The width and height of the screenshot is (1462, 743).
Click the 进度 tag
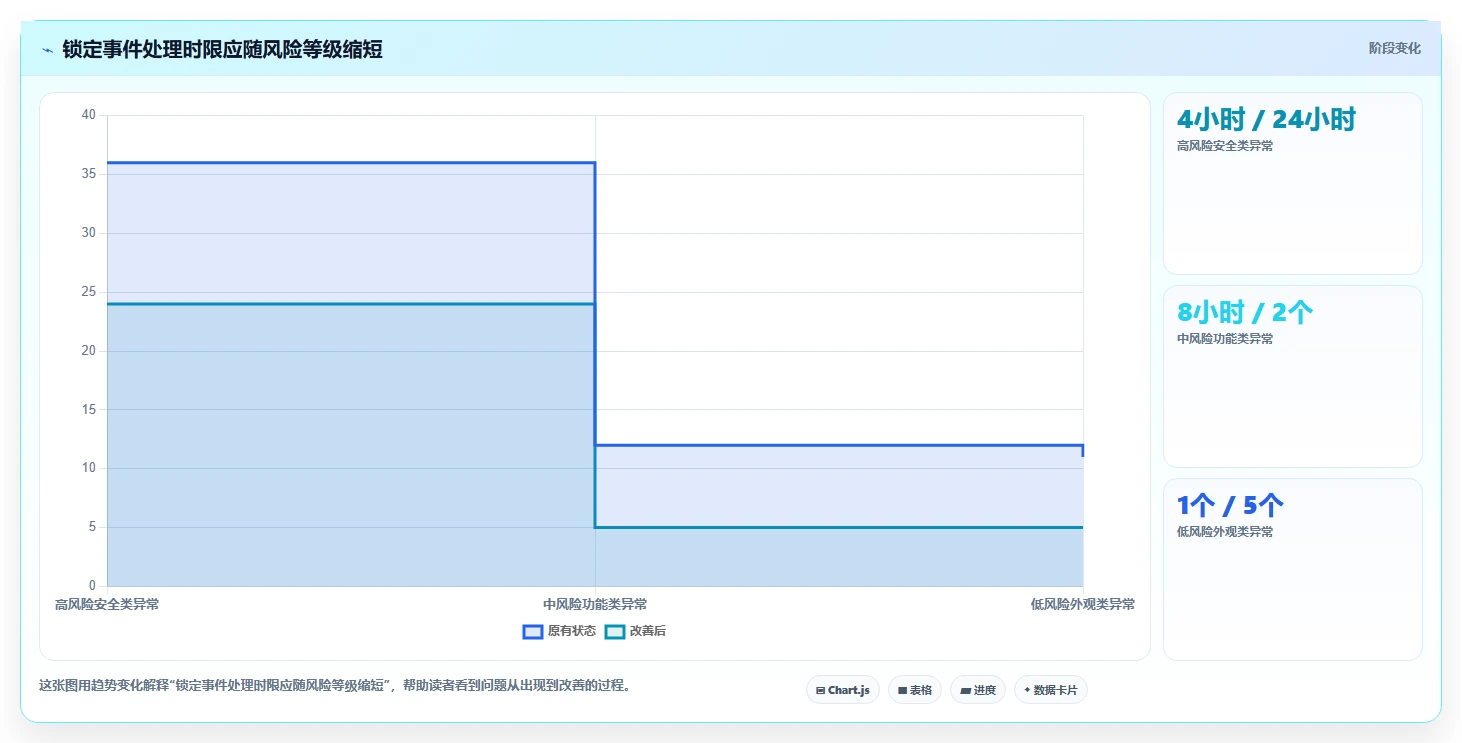pos(978,690)
